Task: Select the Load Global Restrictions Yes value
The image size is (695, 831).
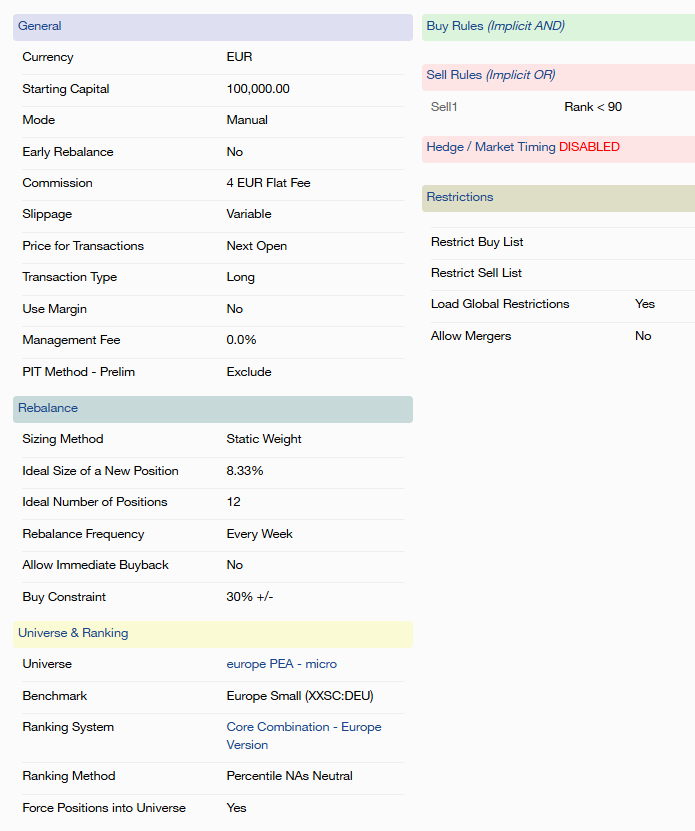Action: [x=645, y=304]
